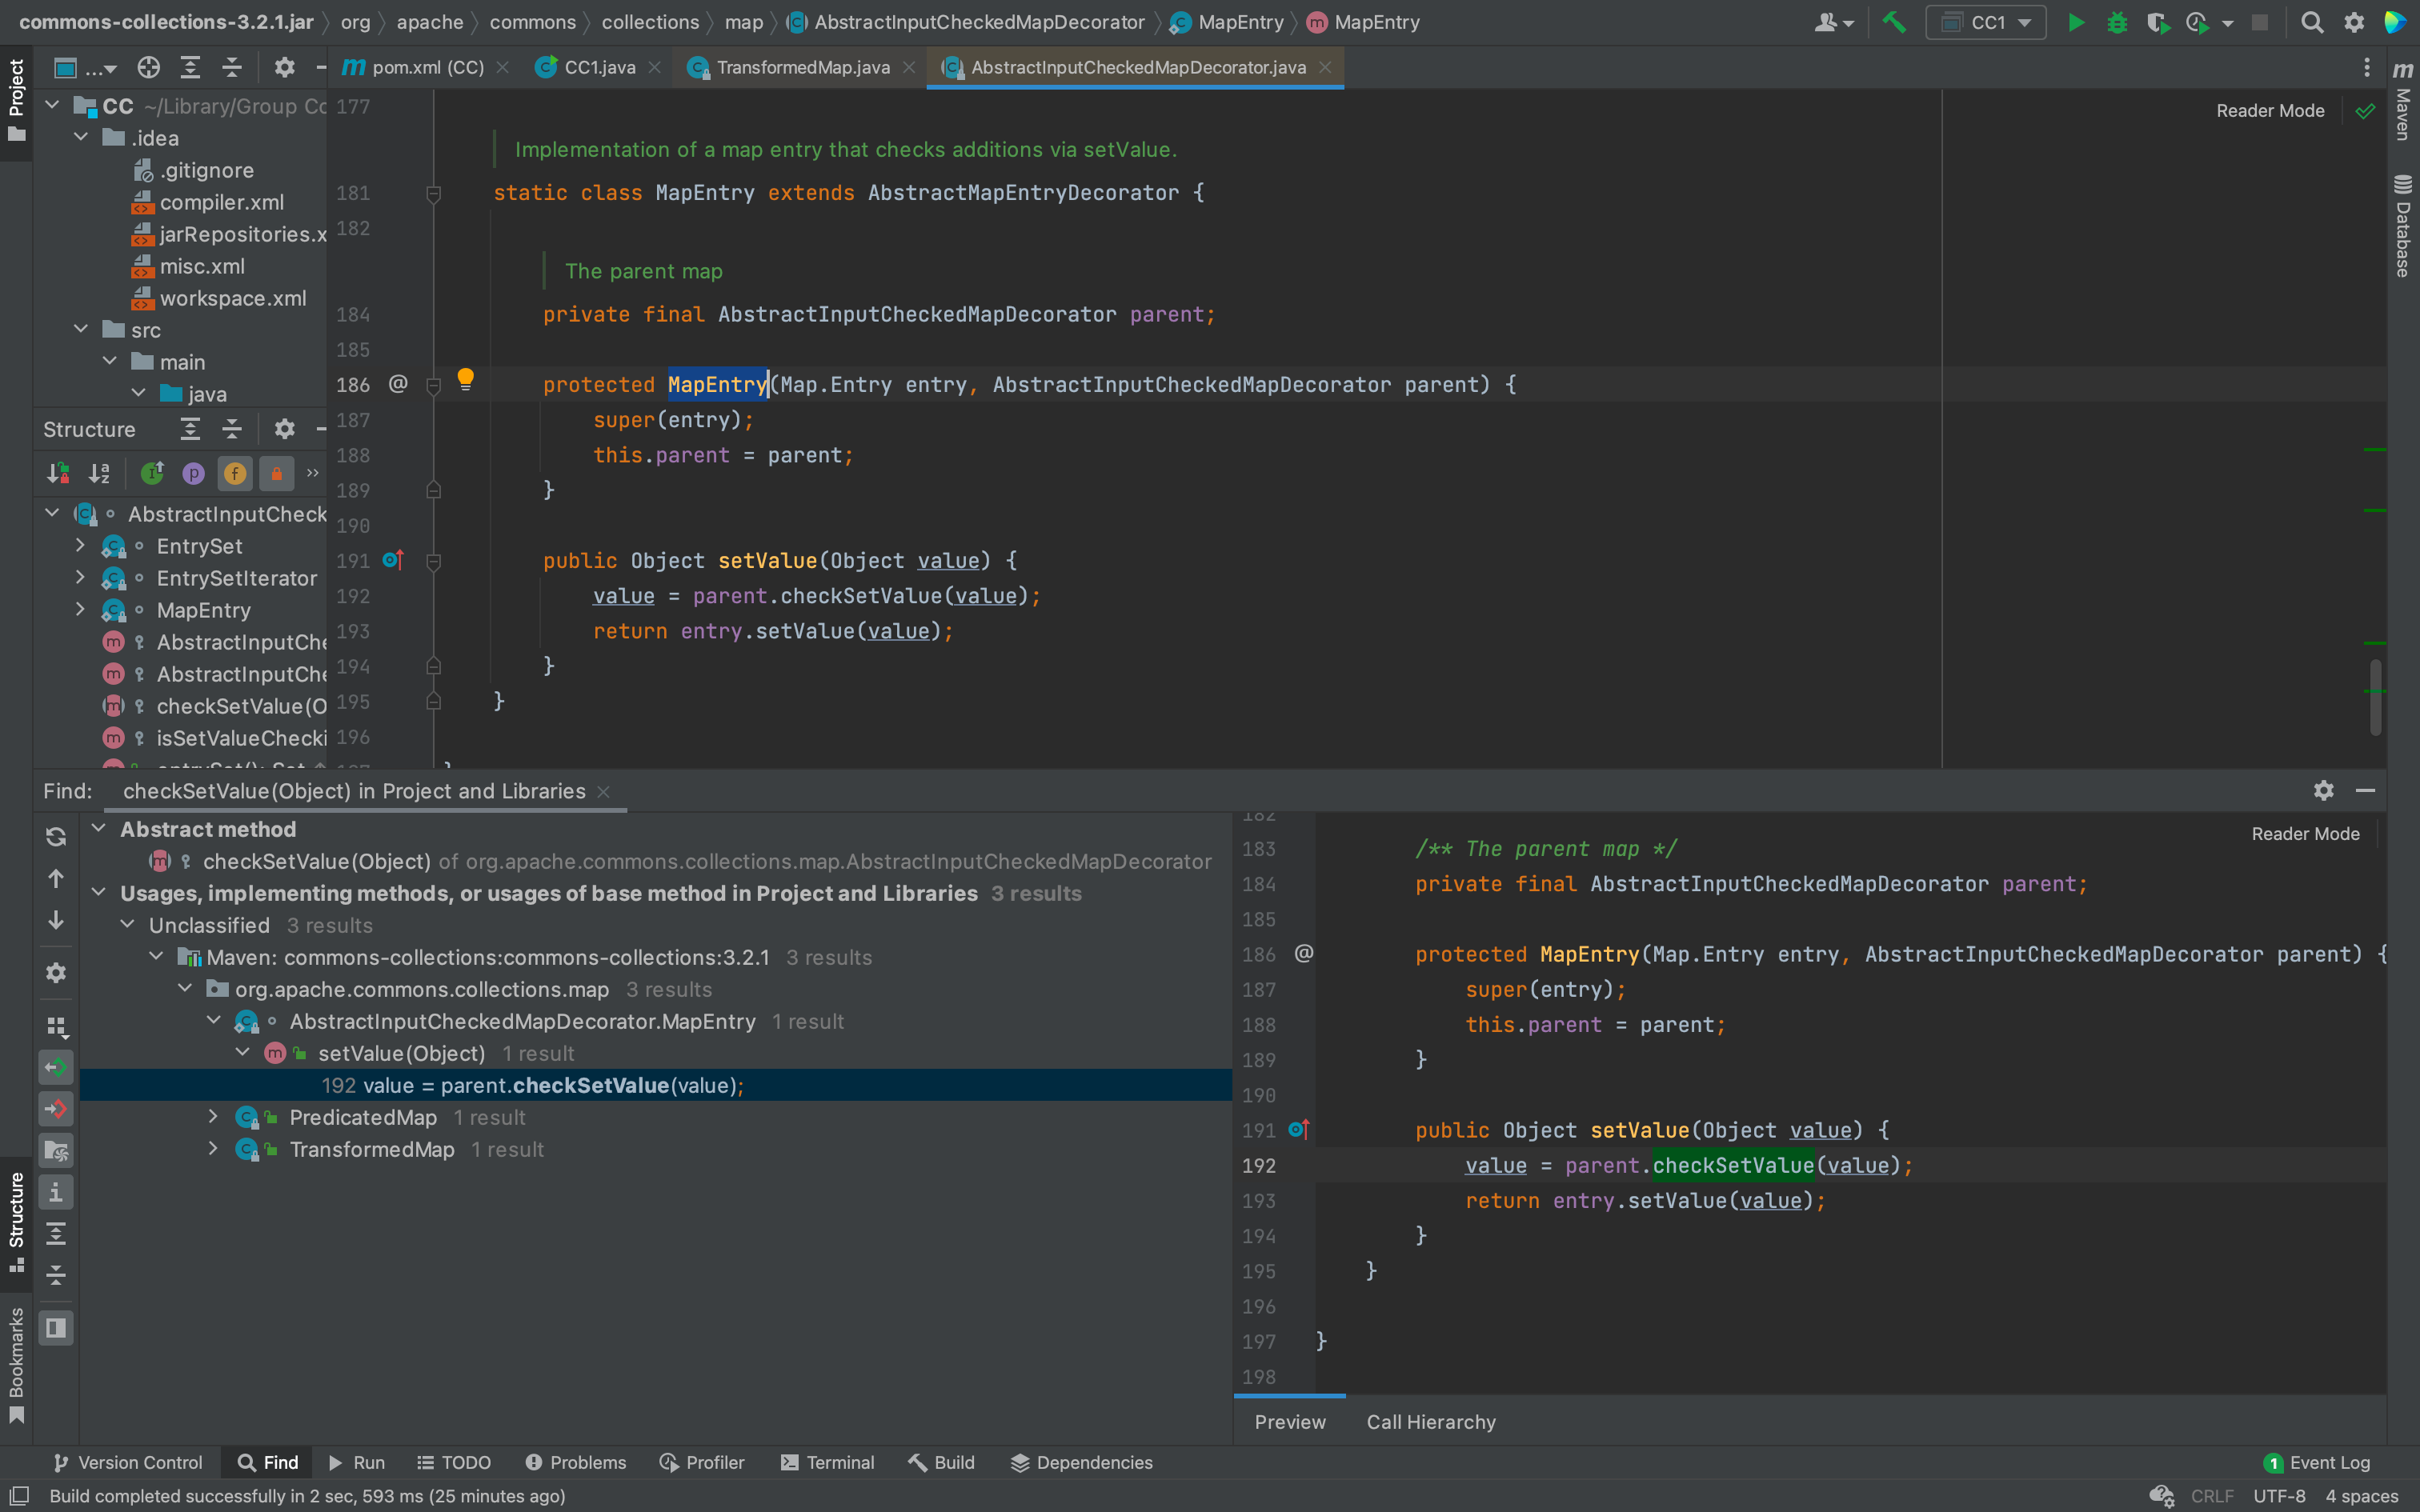
Task: Open Problems tool window
Action: coord(576,1462)
